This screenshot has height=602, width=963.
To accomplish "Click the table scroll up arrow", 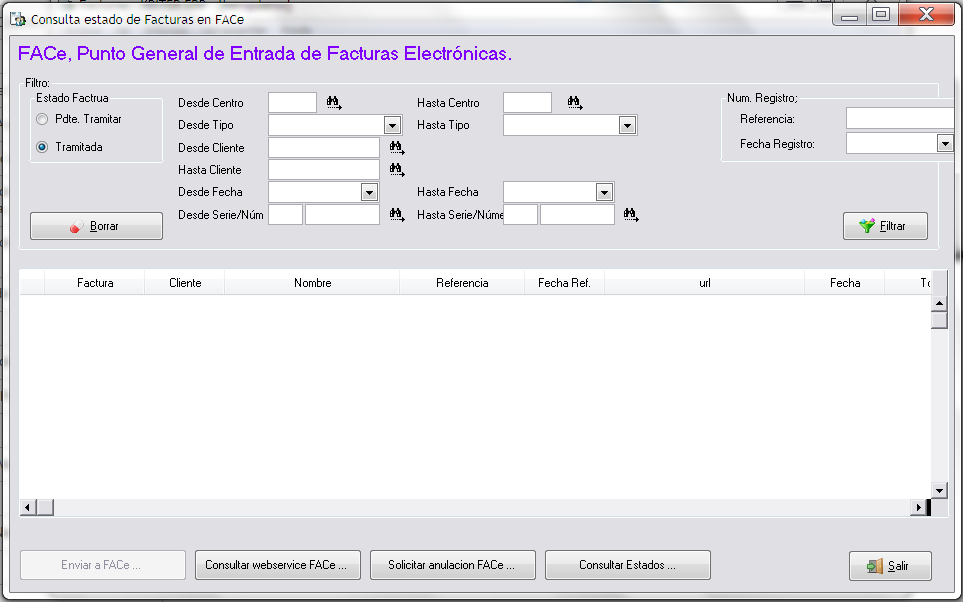I will click(x=939, y=303).
